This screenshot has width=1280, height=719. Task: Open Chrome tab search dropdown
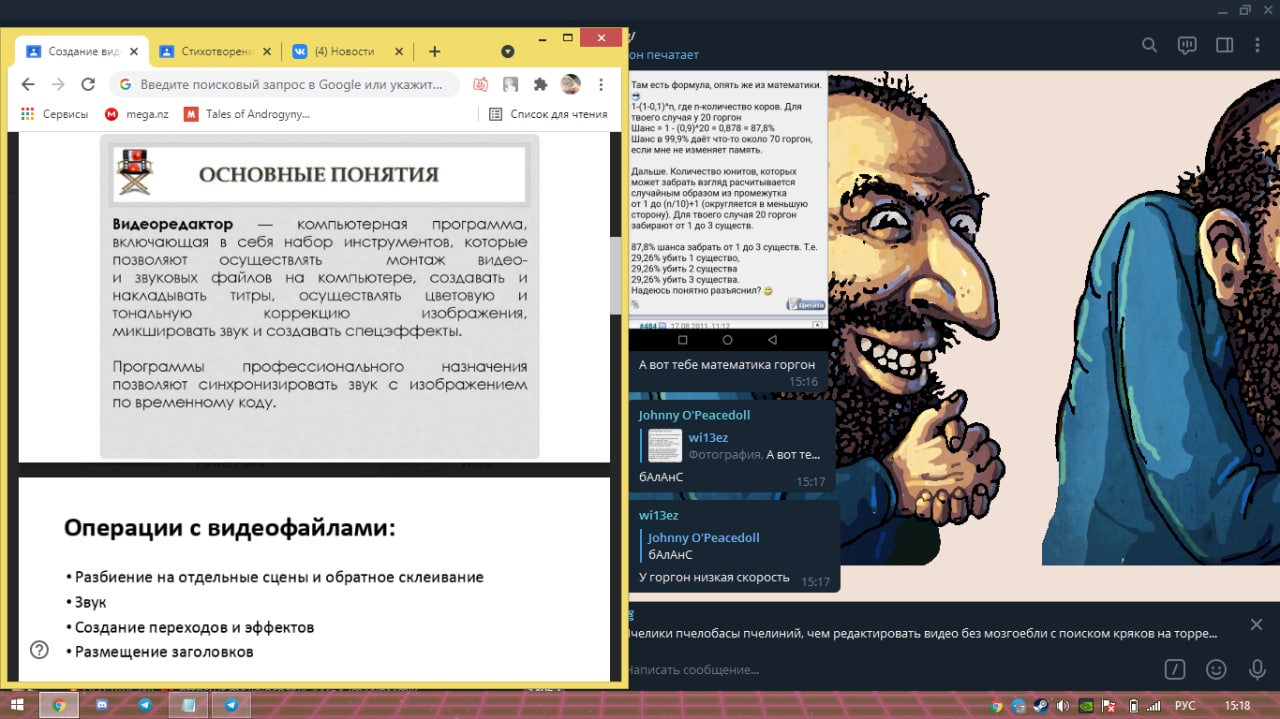click(x=507, y=51)
